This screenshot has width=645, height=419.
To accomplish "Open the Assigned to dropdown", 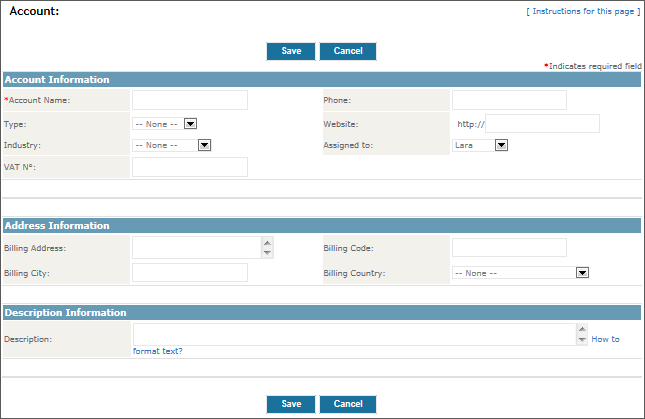I will [481, 145].
